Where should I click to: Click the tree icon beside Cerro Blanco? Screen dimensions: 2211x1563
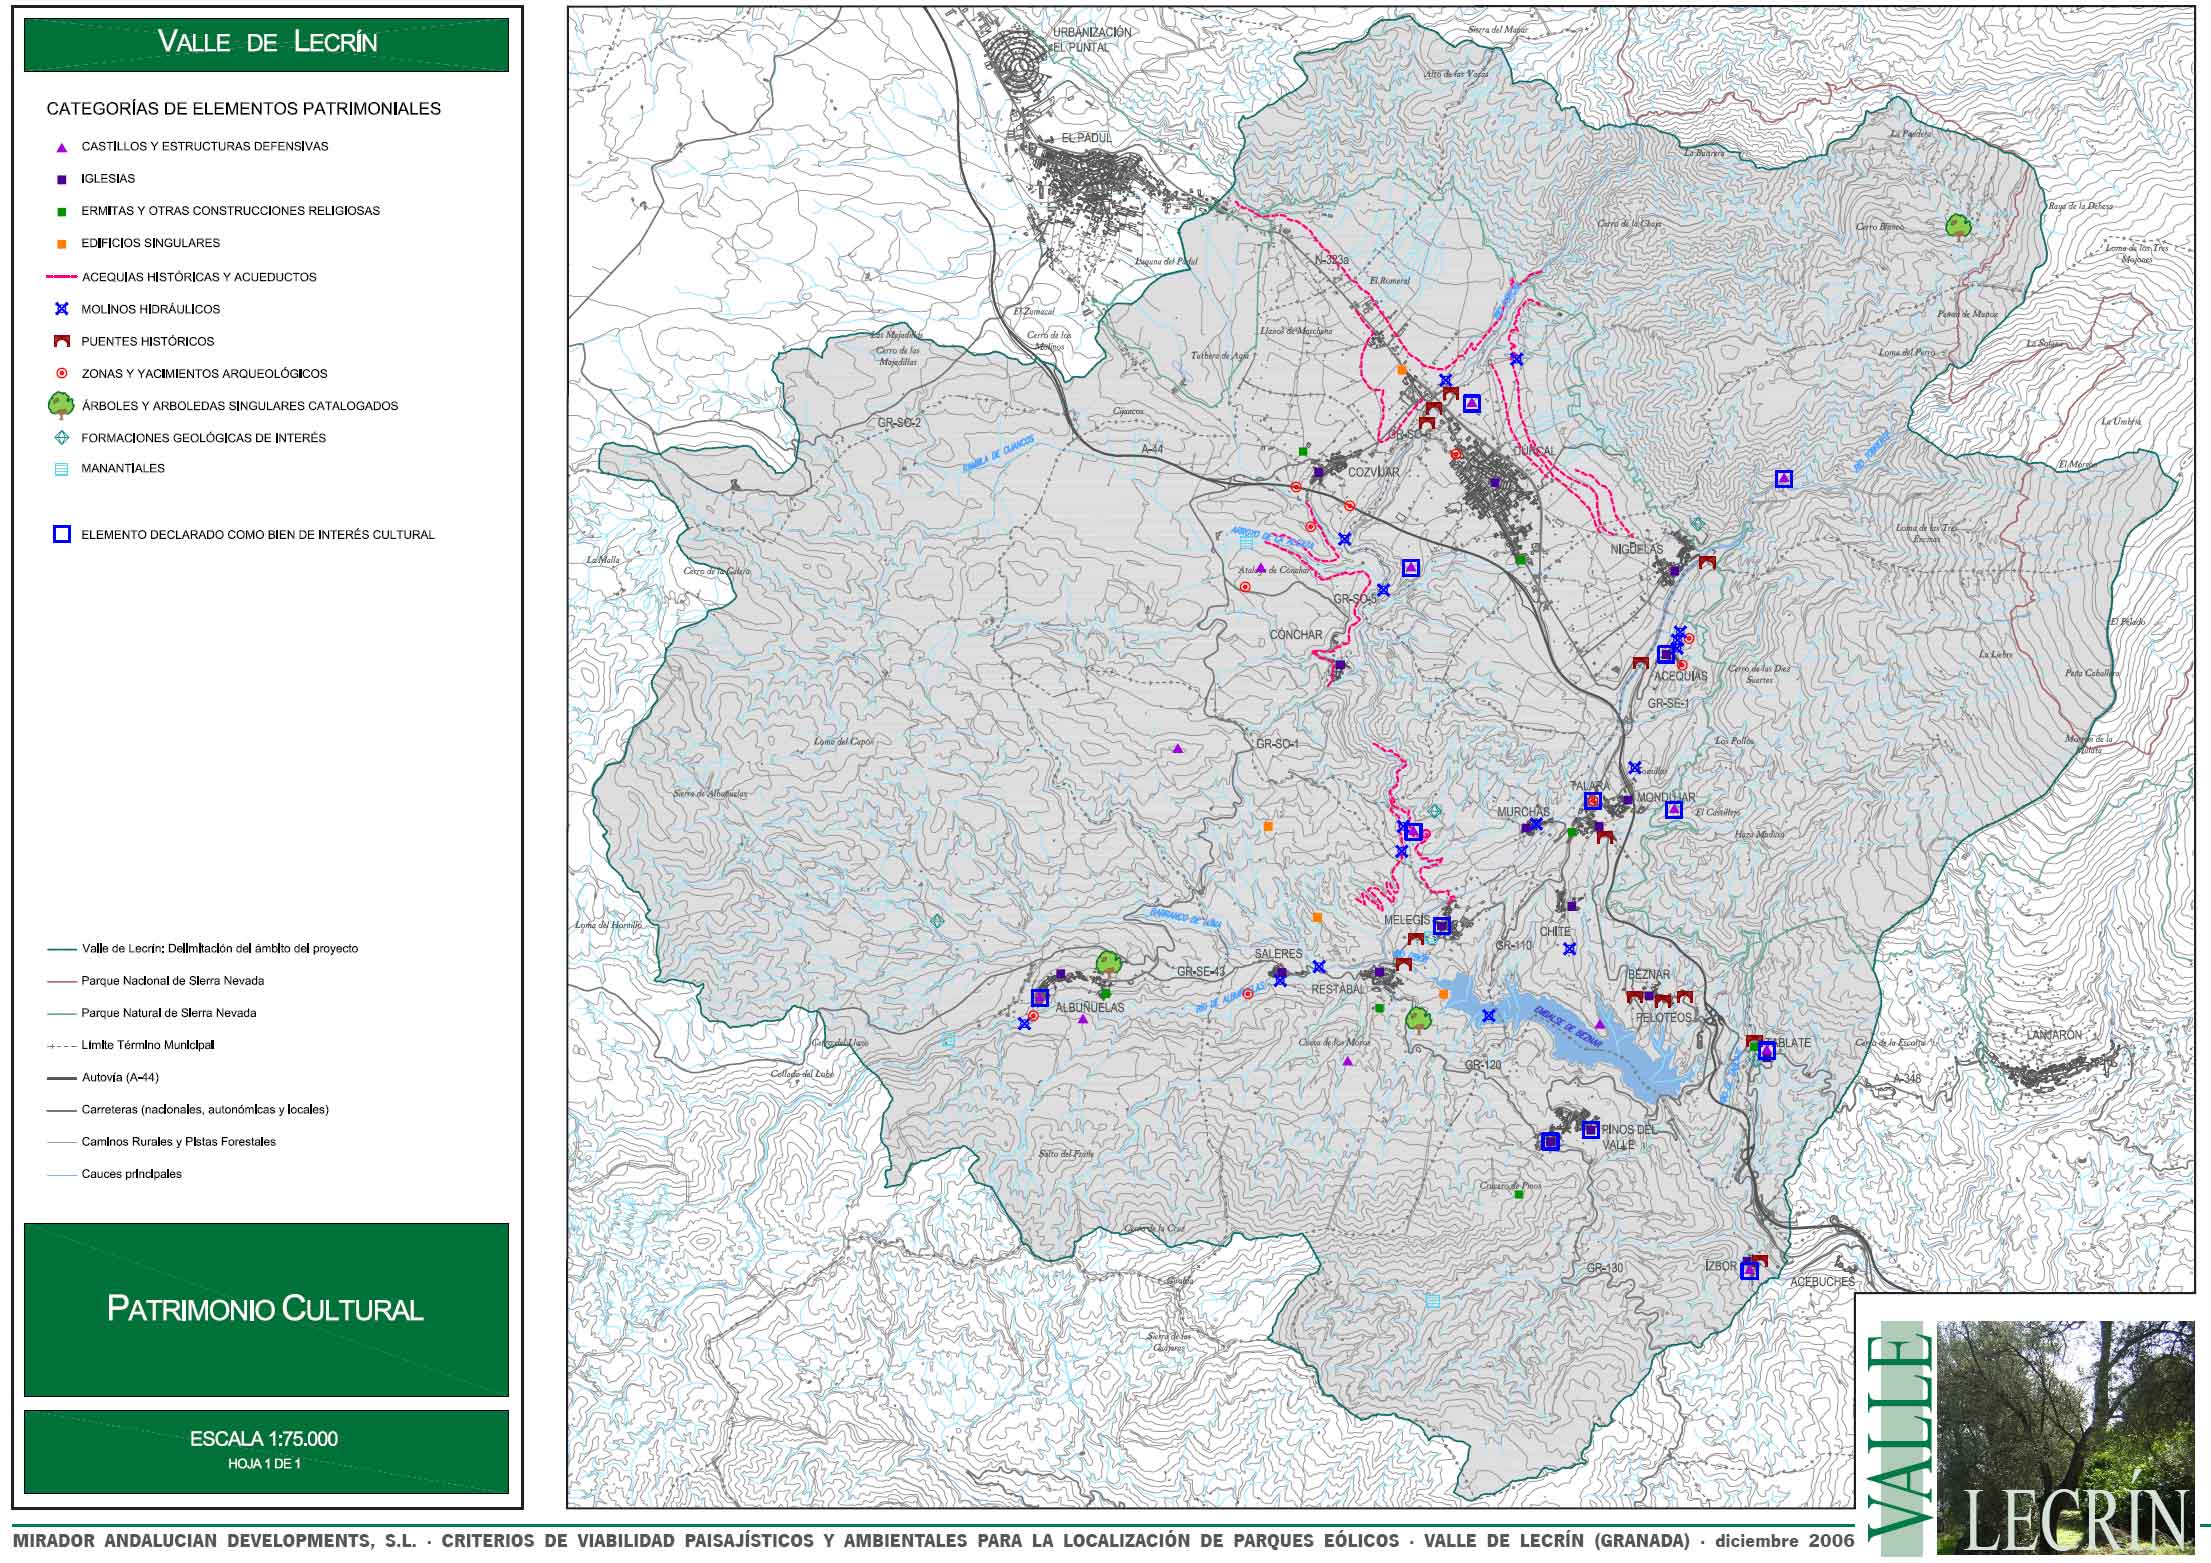click(x=1958, y=226)
